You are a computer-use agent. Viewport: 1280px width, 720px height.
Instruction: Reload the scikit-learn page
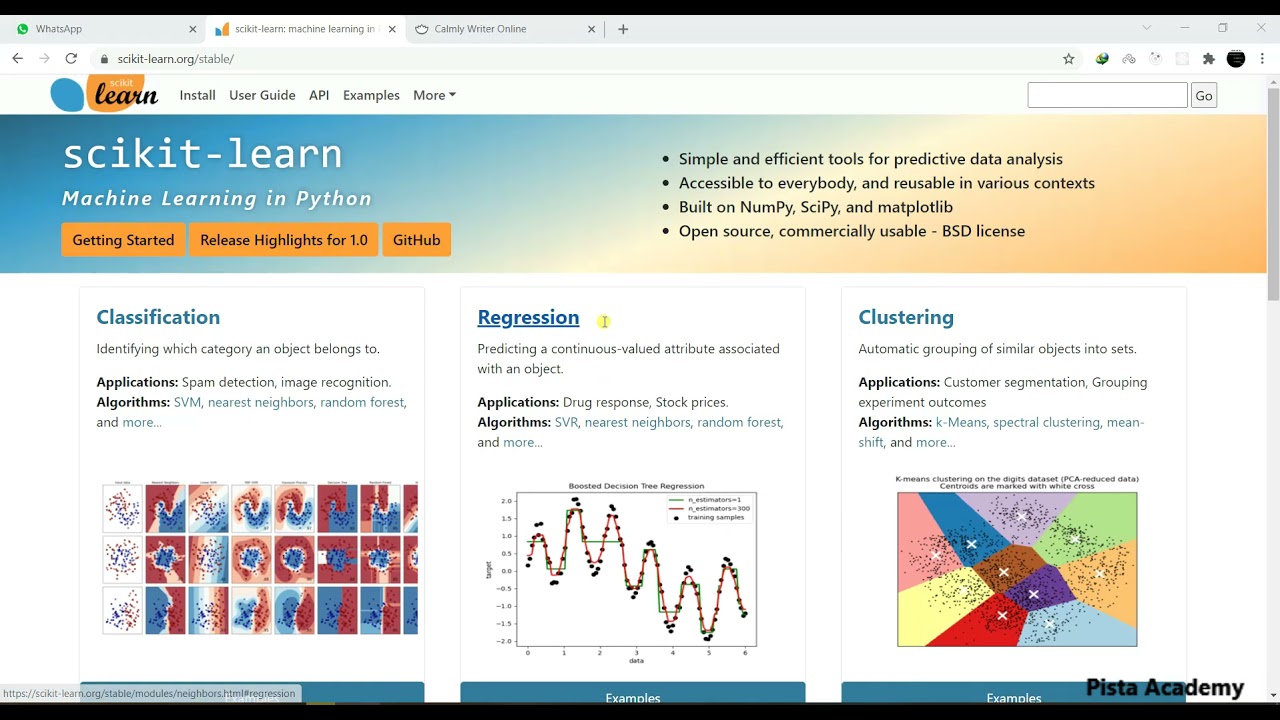coord(71,59)
